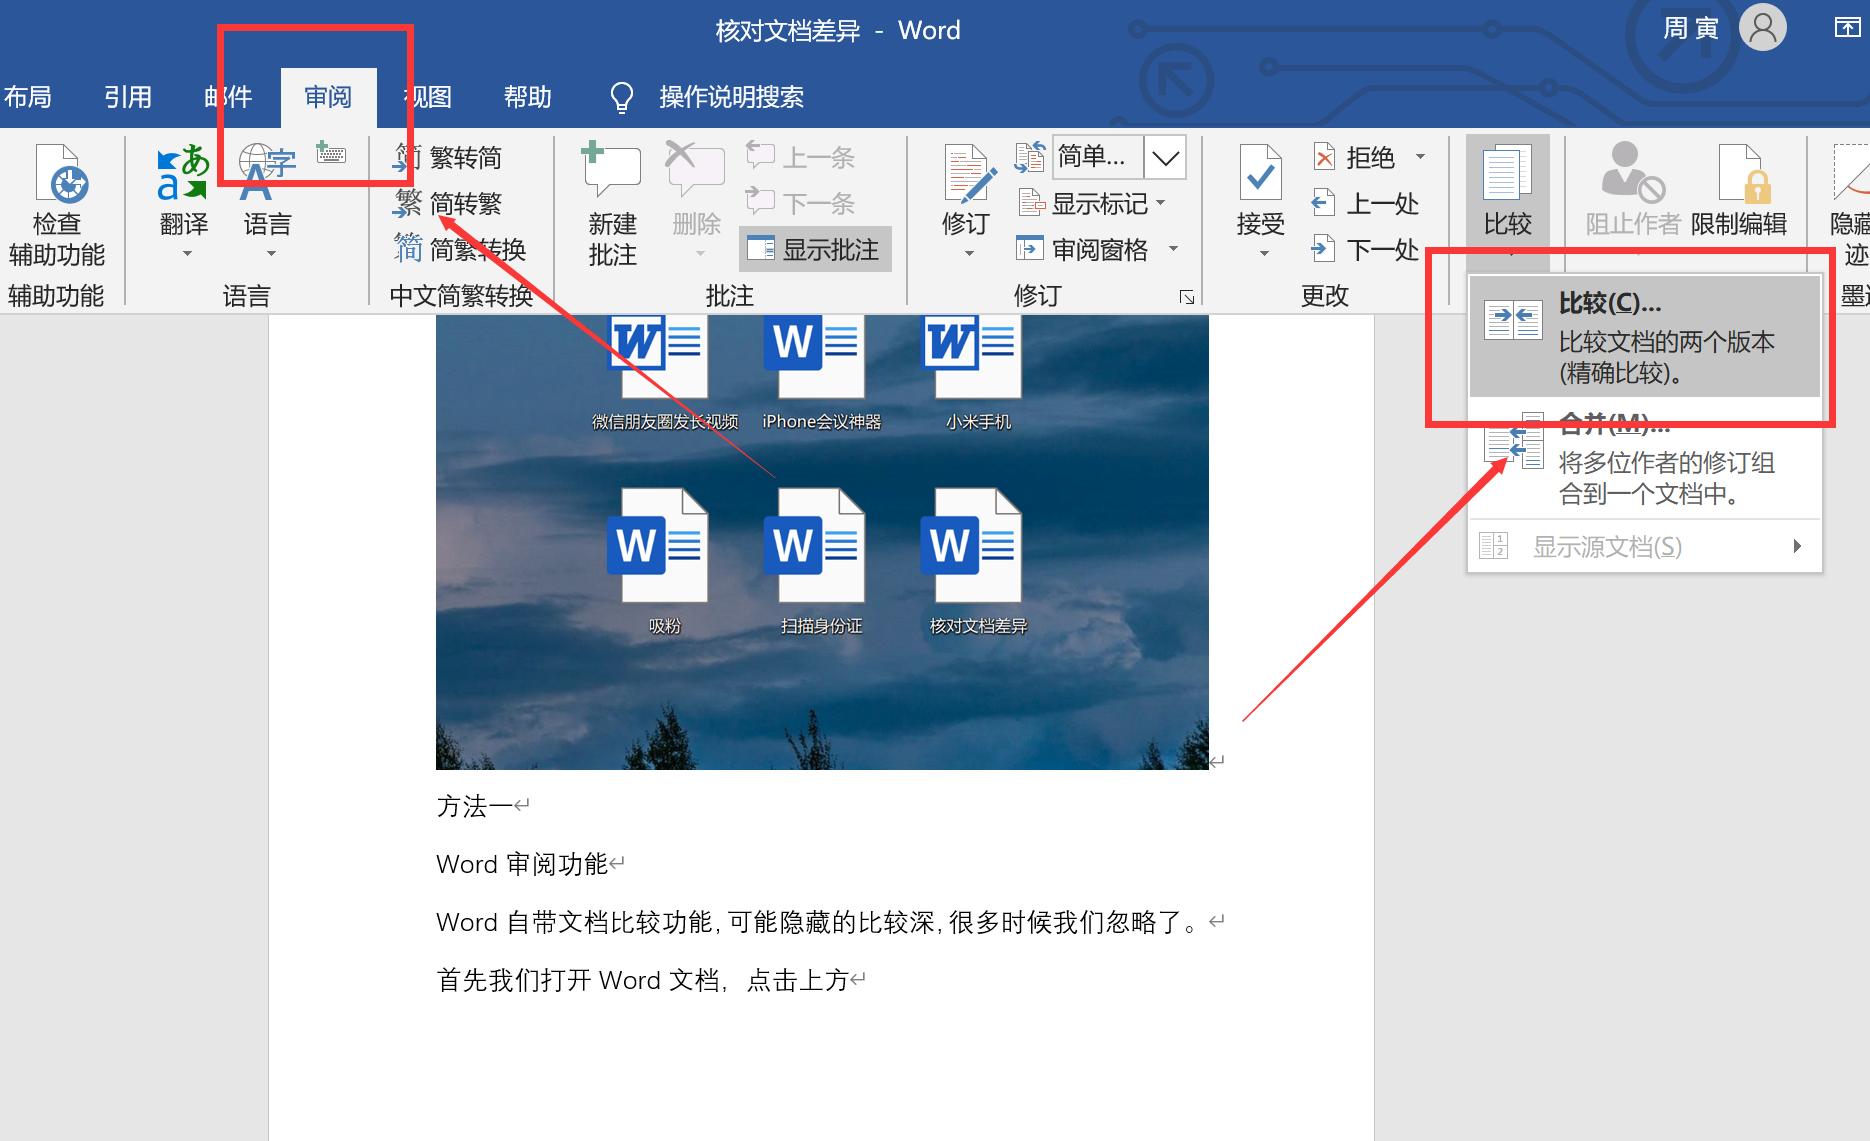Viewport: 1870px width, 1141px height.
Task: Click the 拒绝 reject change split control
Action: coord(1354,157)
